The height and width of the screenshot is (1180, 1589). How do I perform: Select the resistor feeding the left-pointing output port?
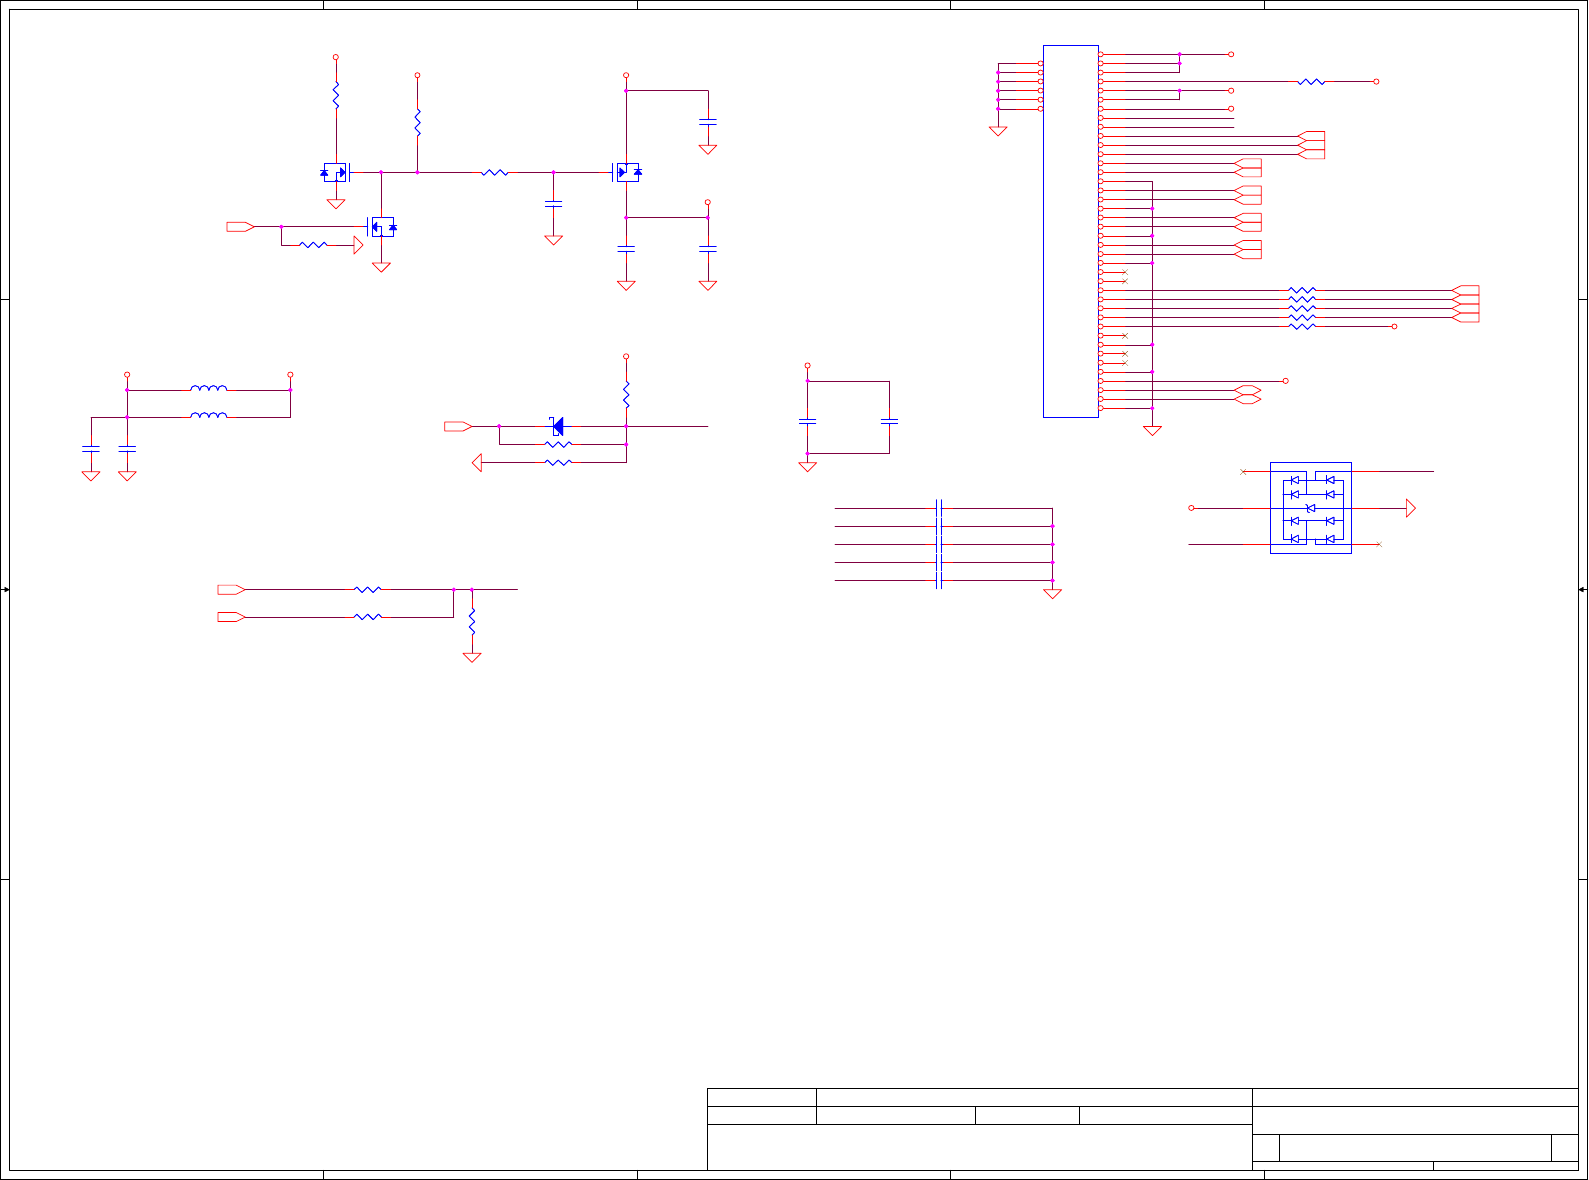(558, 462)
